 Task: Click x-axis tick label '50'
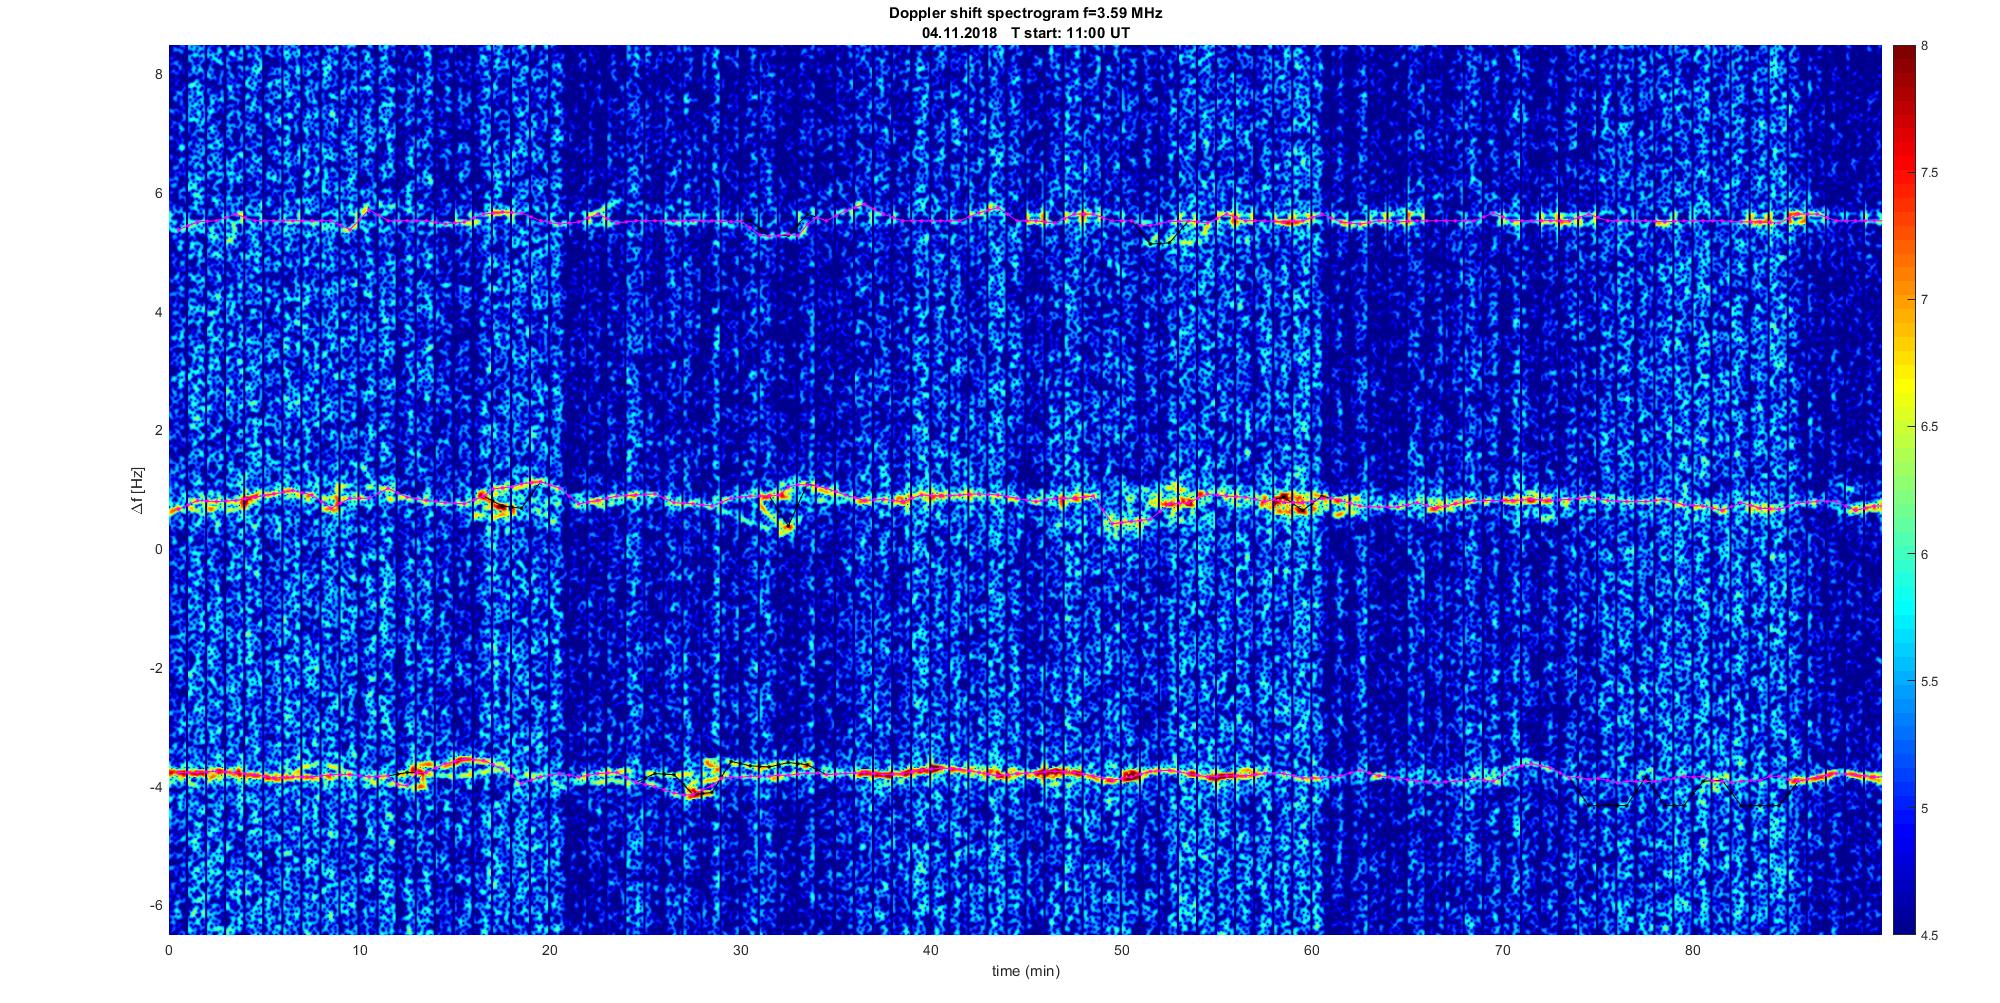coord(1122,951)
